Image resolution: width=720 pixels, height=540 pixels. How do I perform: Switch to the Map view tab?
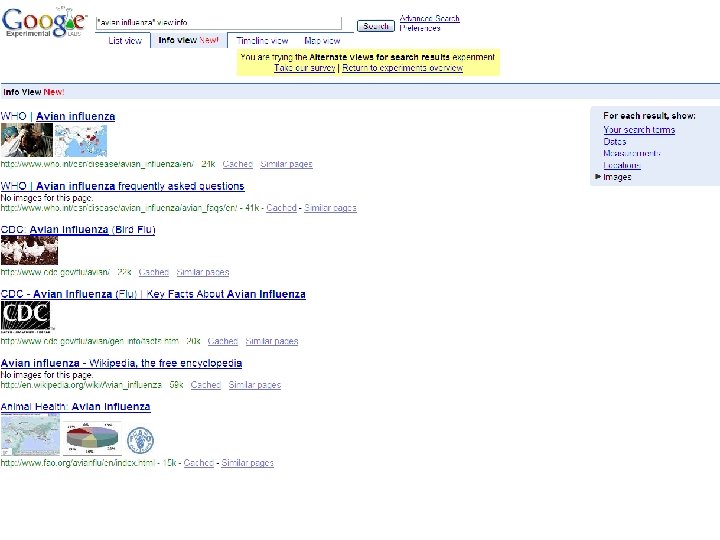coord(322,40)
